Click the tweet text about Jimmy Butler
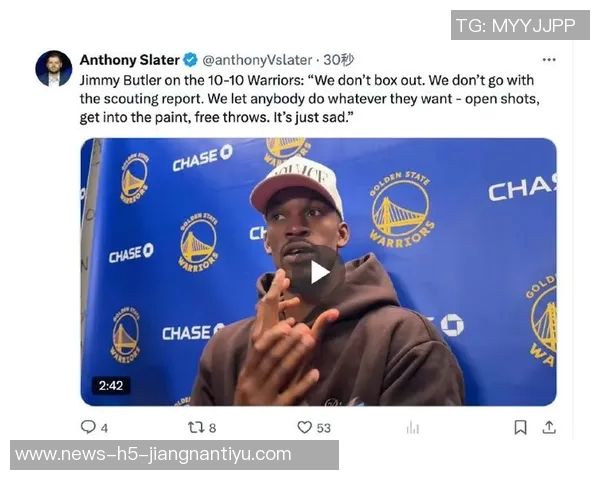Screen dimensions: 600x480 [309, 99]
